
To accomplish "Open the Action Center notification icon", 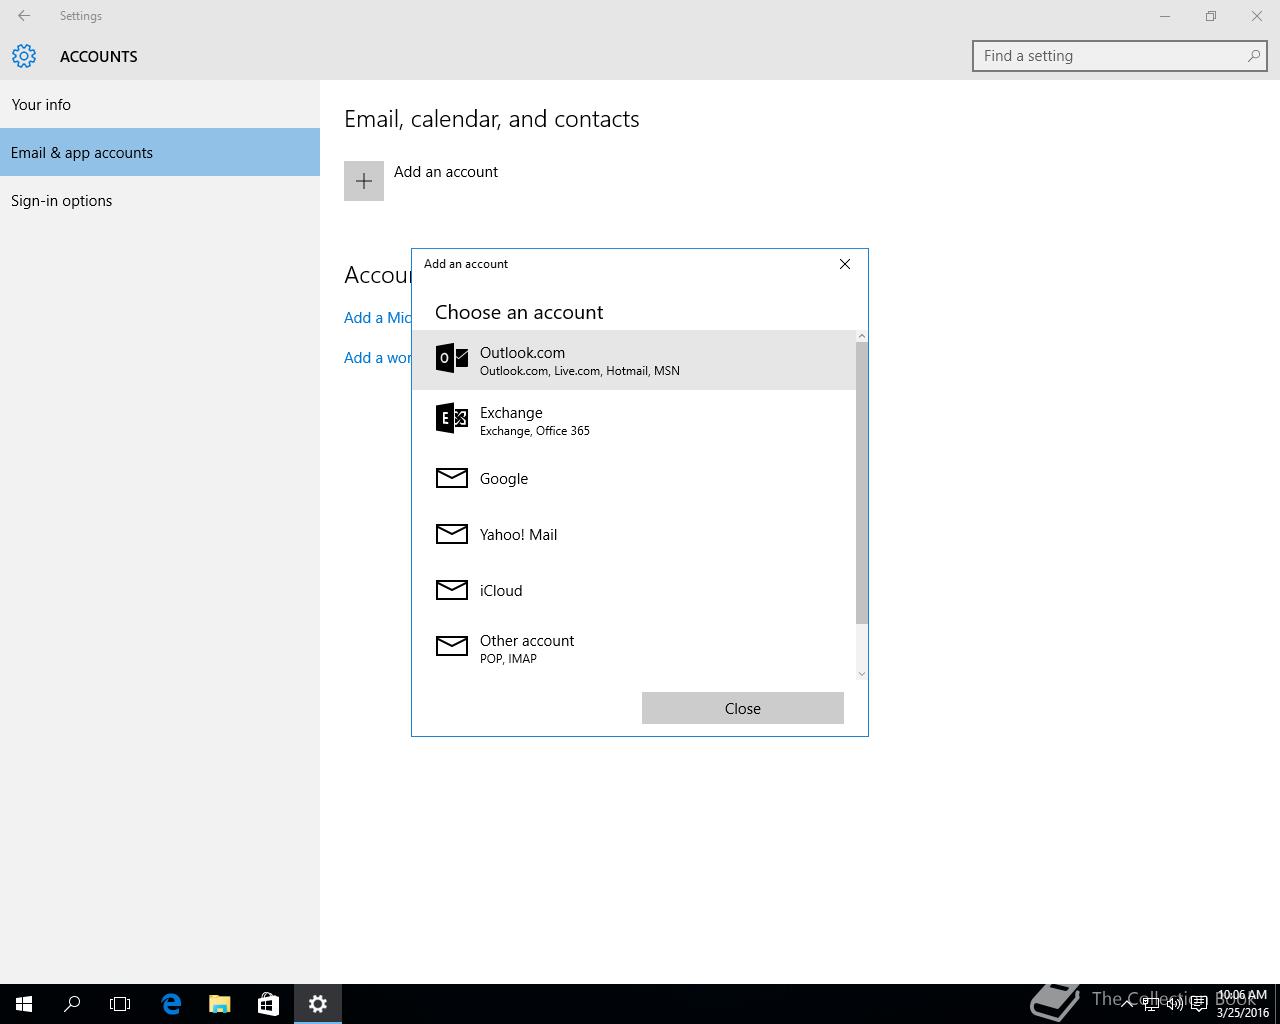I will pyautogui.click(x=1198, y=1004).
